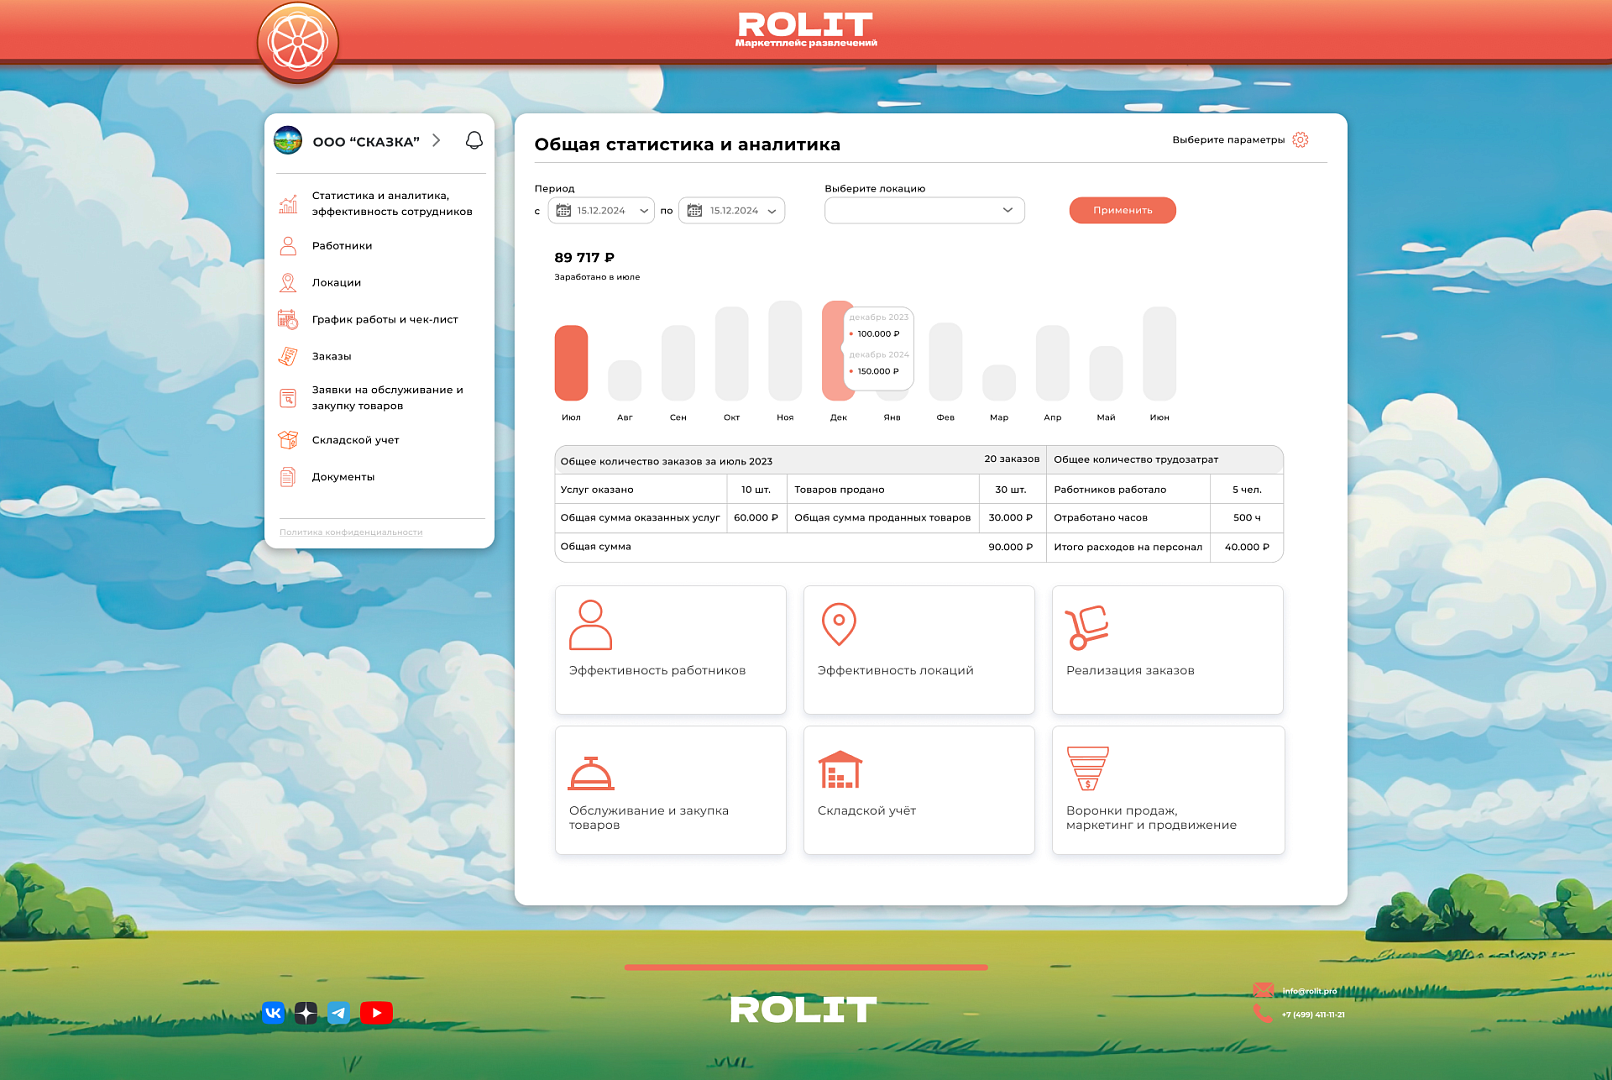Select Заказы in sidebar menu
This screenshot has height=1080, width=1612.
tap(331, 357)
